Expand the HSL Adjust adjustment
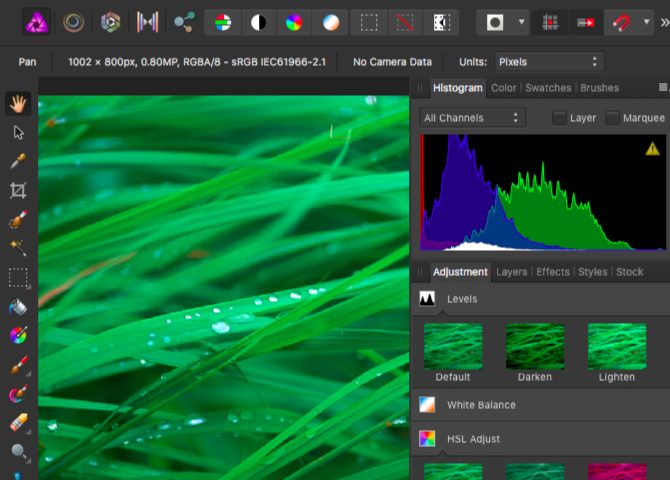 pos(473,439)
